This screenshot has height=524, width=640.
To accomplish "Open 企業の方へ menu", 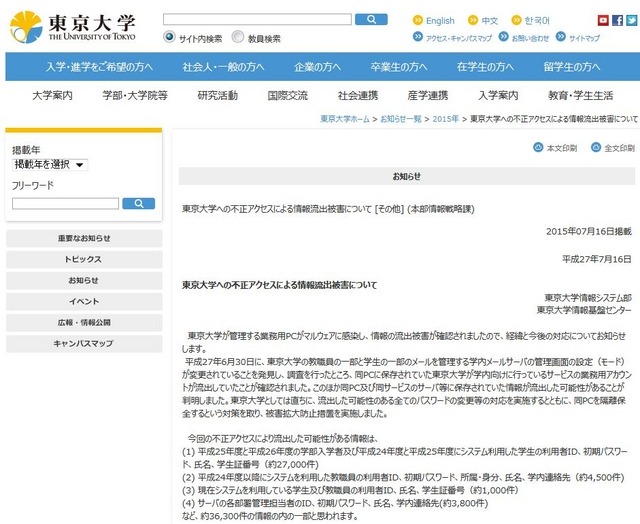I will (x=317, y=67).
